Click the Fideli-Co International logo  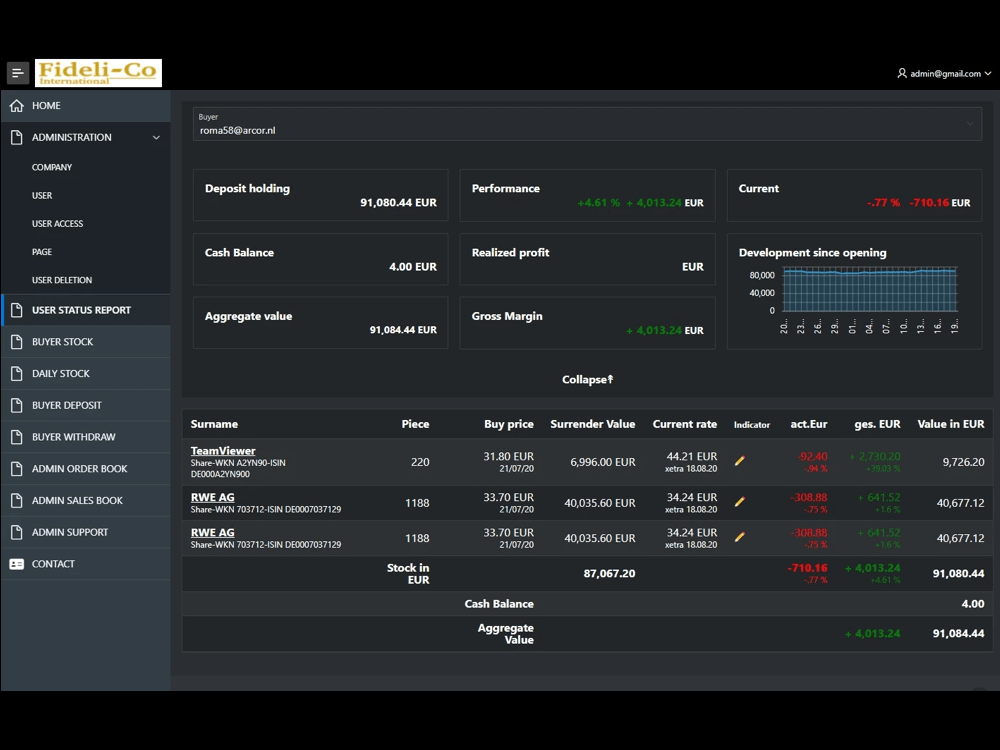98,73
